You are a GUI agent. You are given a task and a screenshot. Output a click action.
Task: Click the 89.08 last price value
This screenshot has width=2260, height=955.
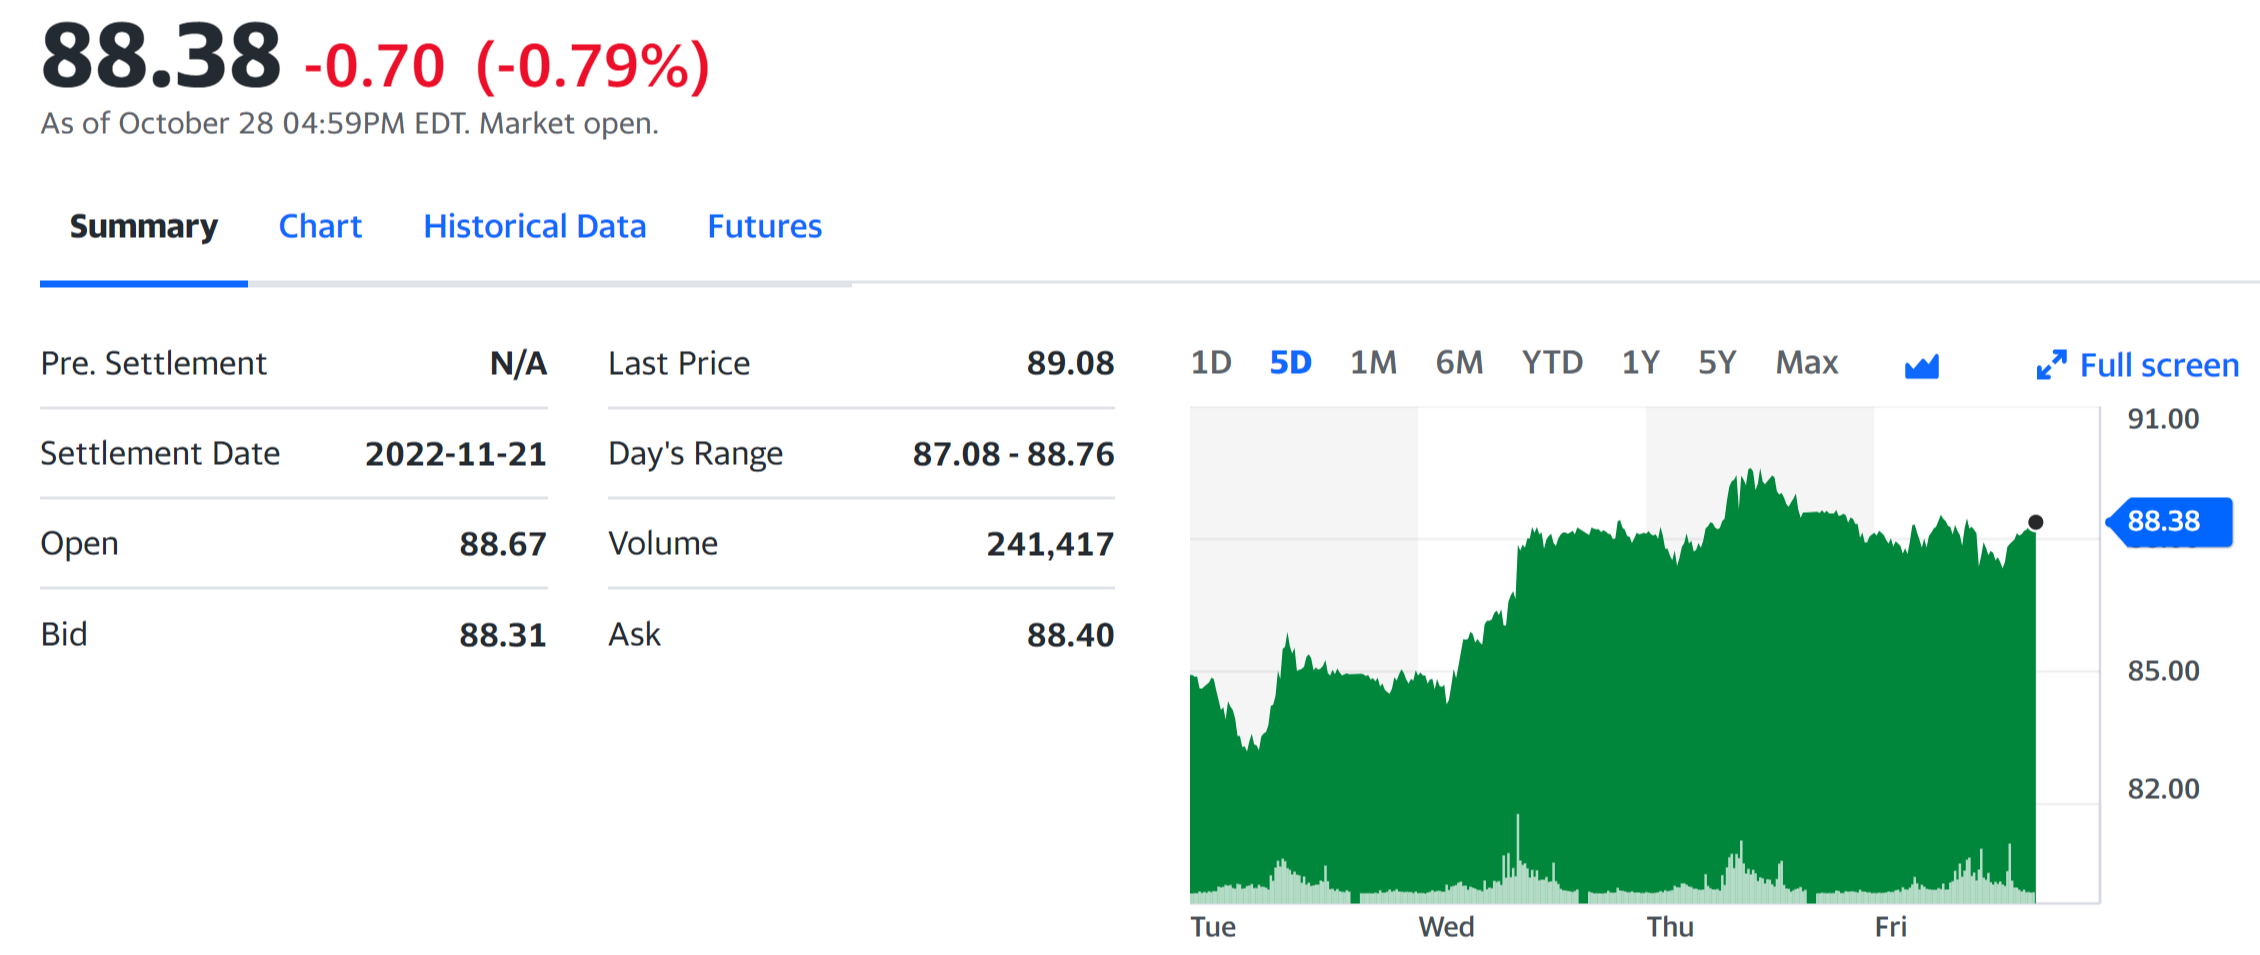pyautogui.click(x=1071, y=364)
